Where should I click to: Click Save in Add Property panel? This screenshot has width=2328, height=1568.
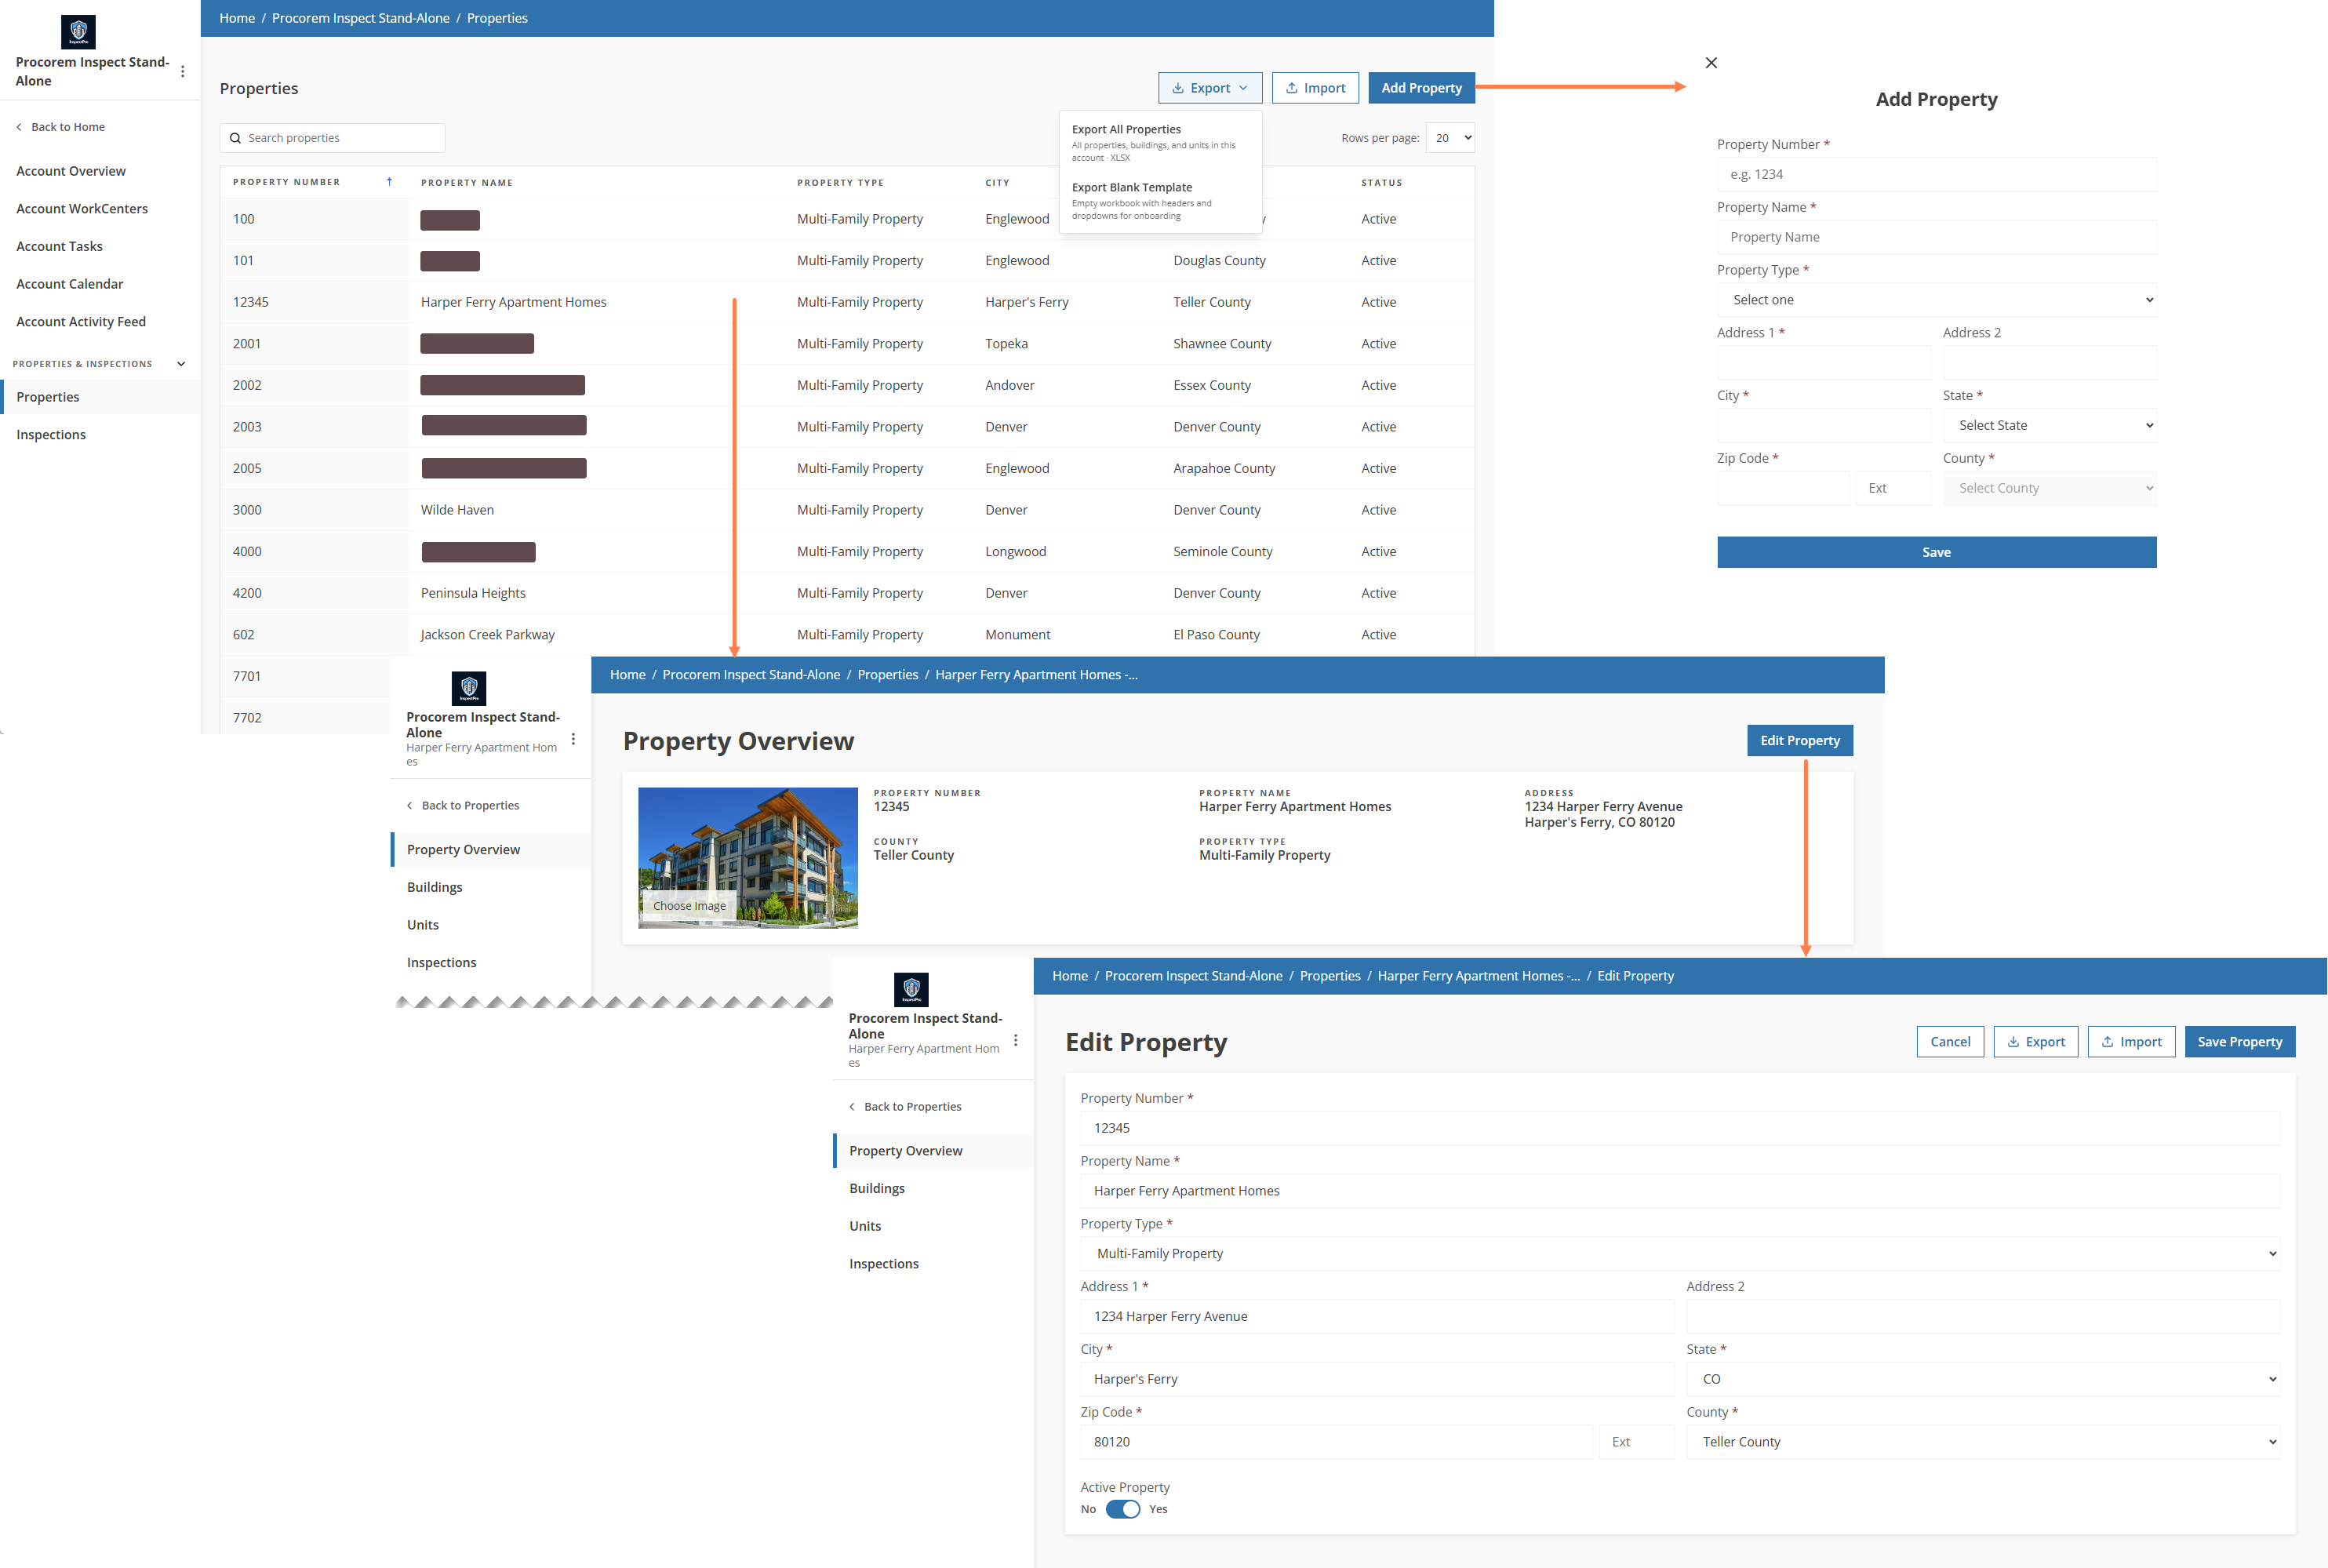1937,552
